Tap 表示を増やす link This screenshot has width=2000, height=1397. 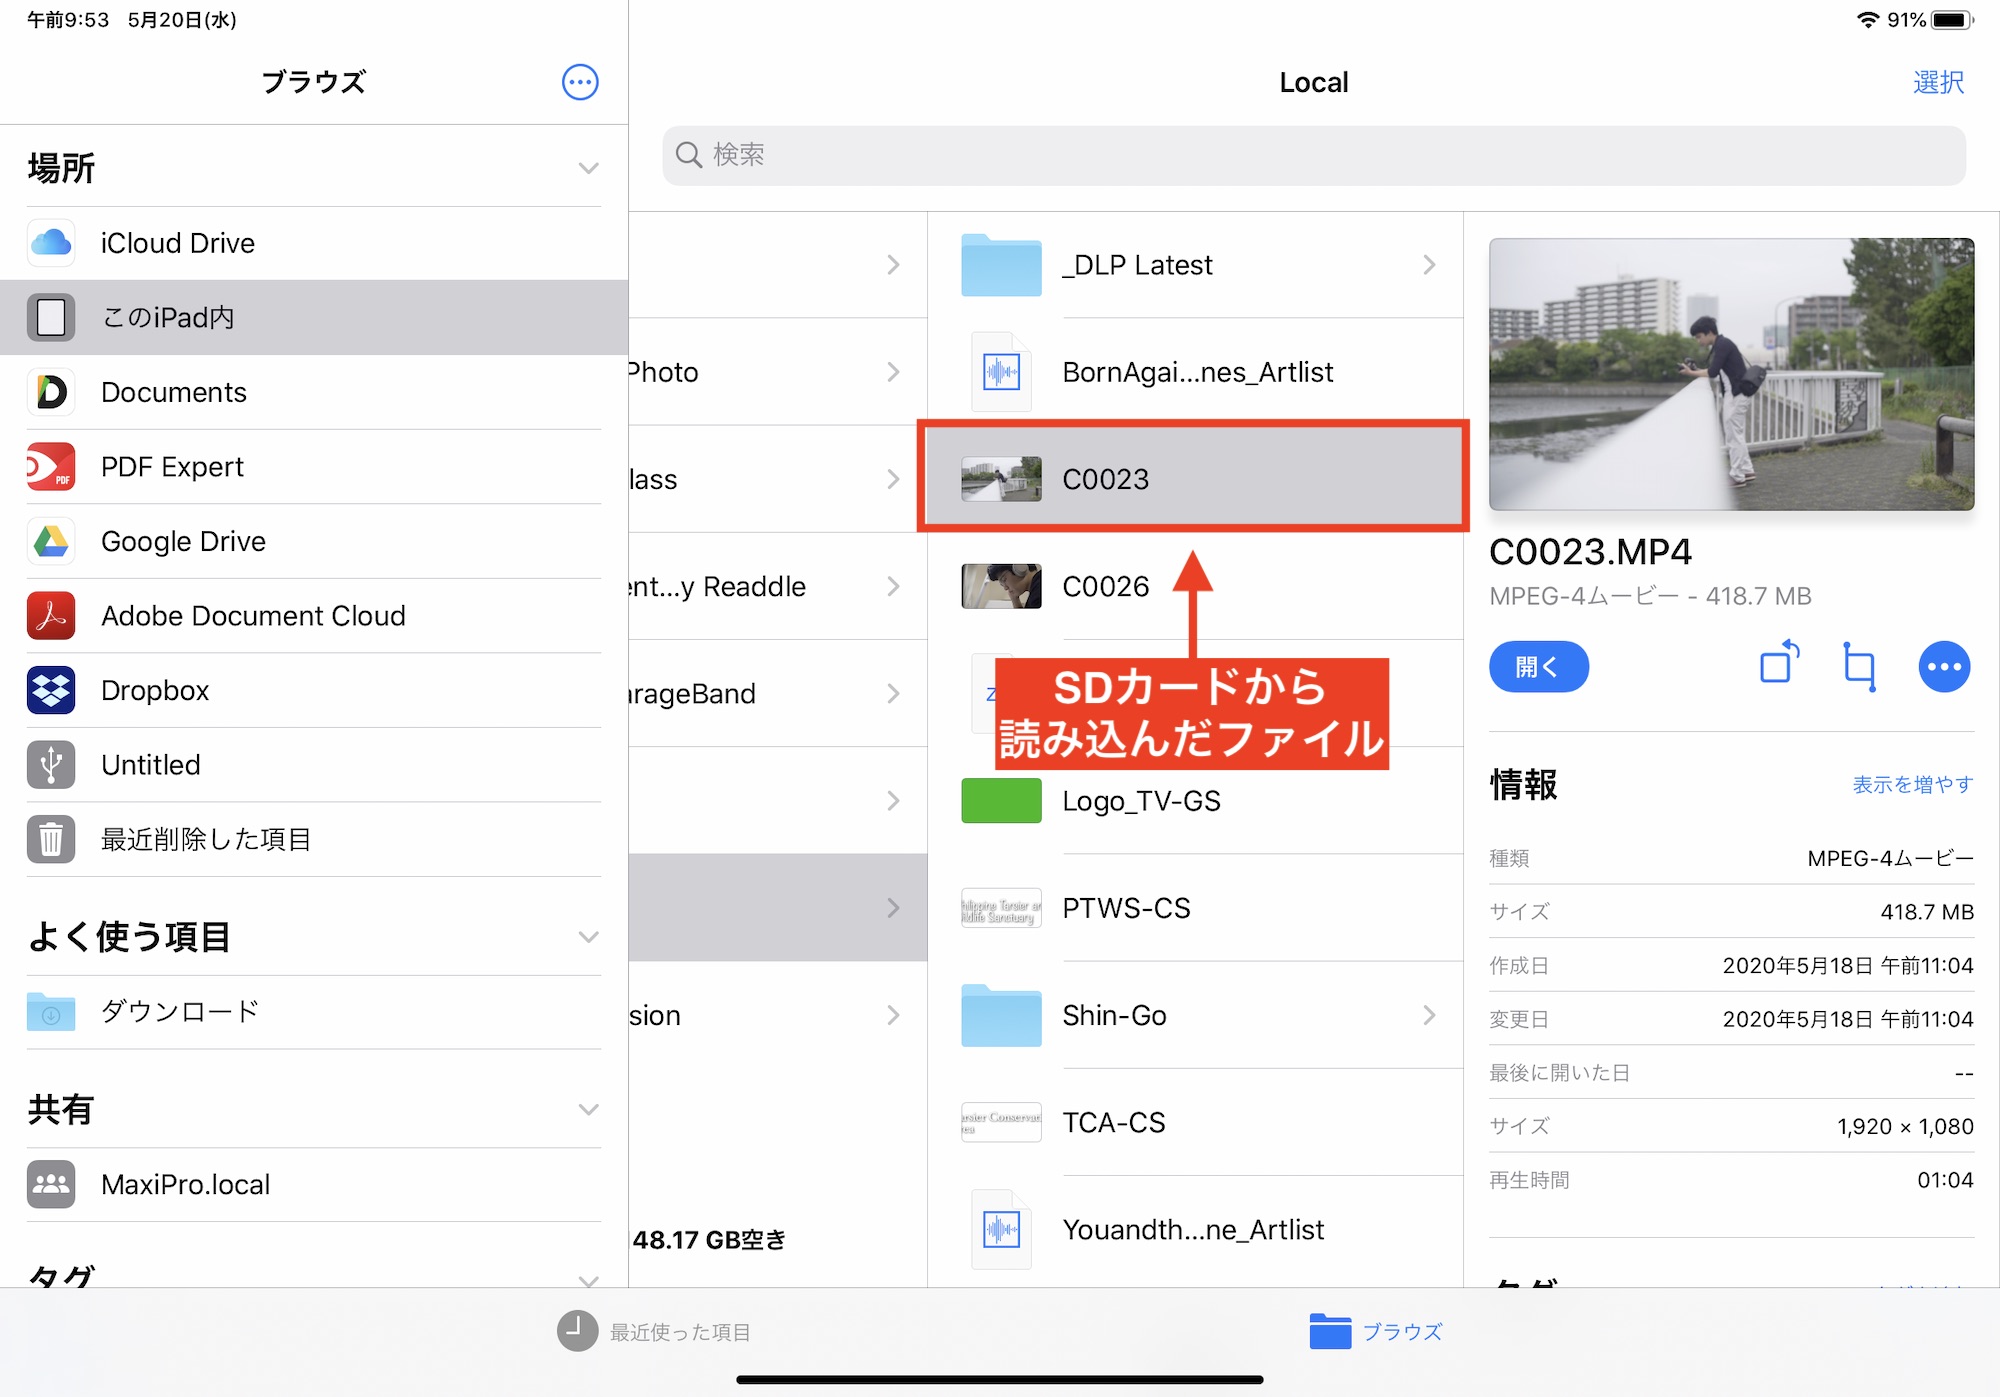1912,785
